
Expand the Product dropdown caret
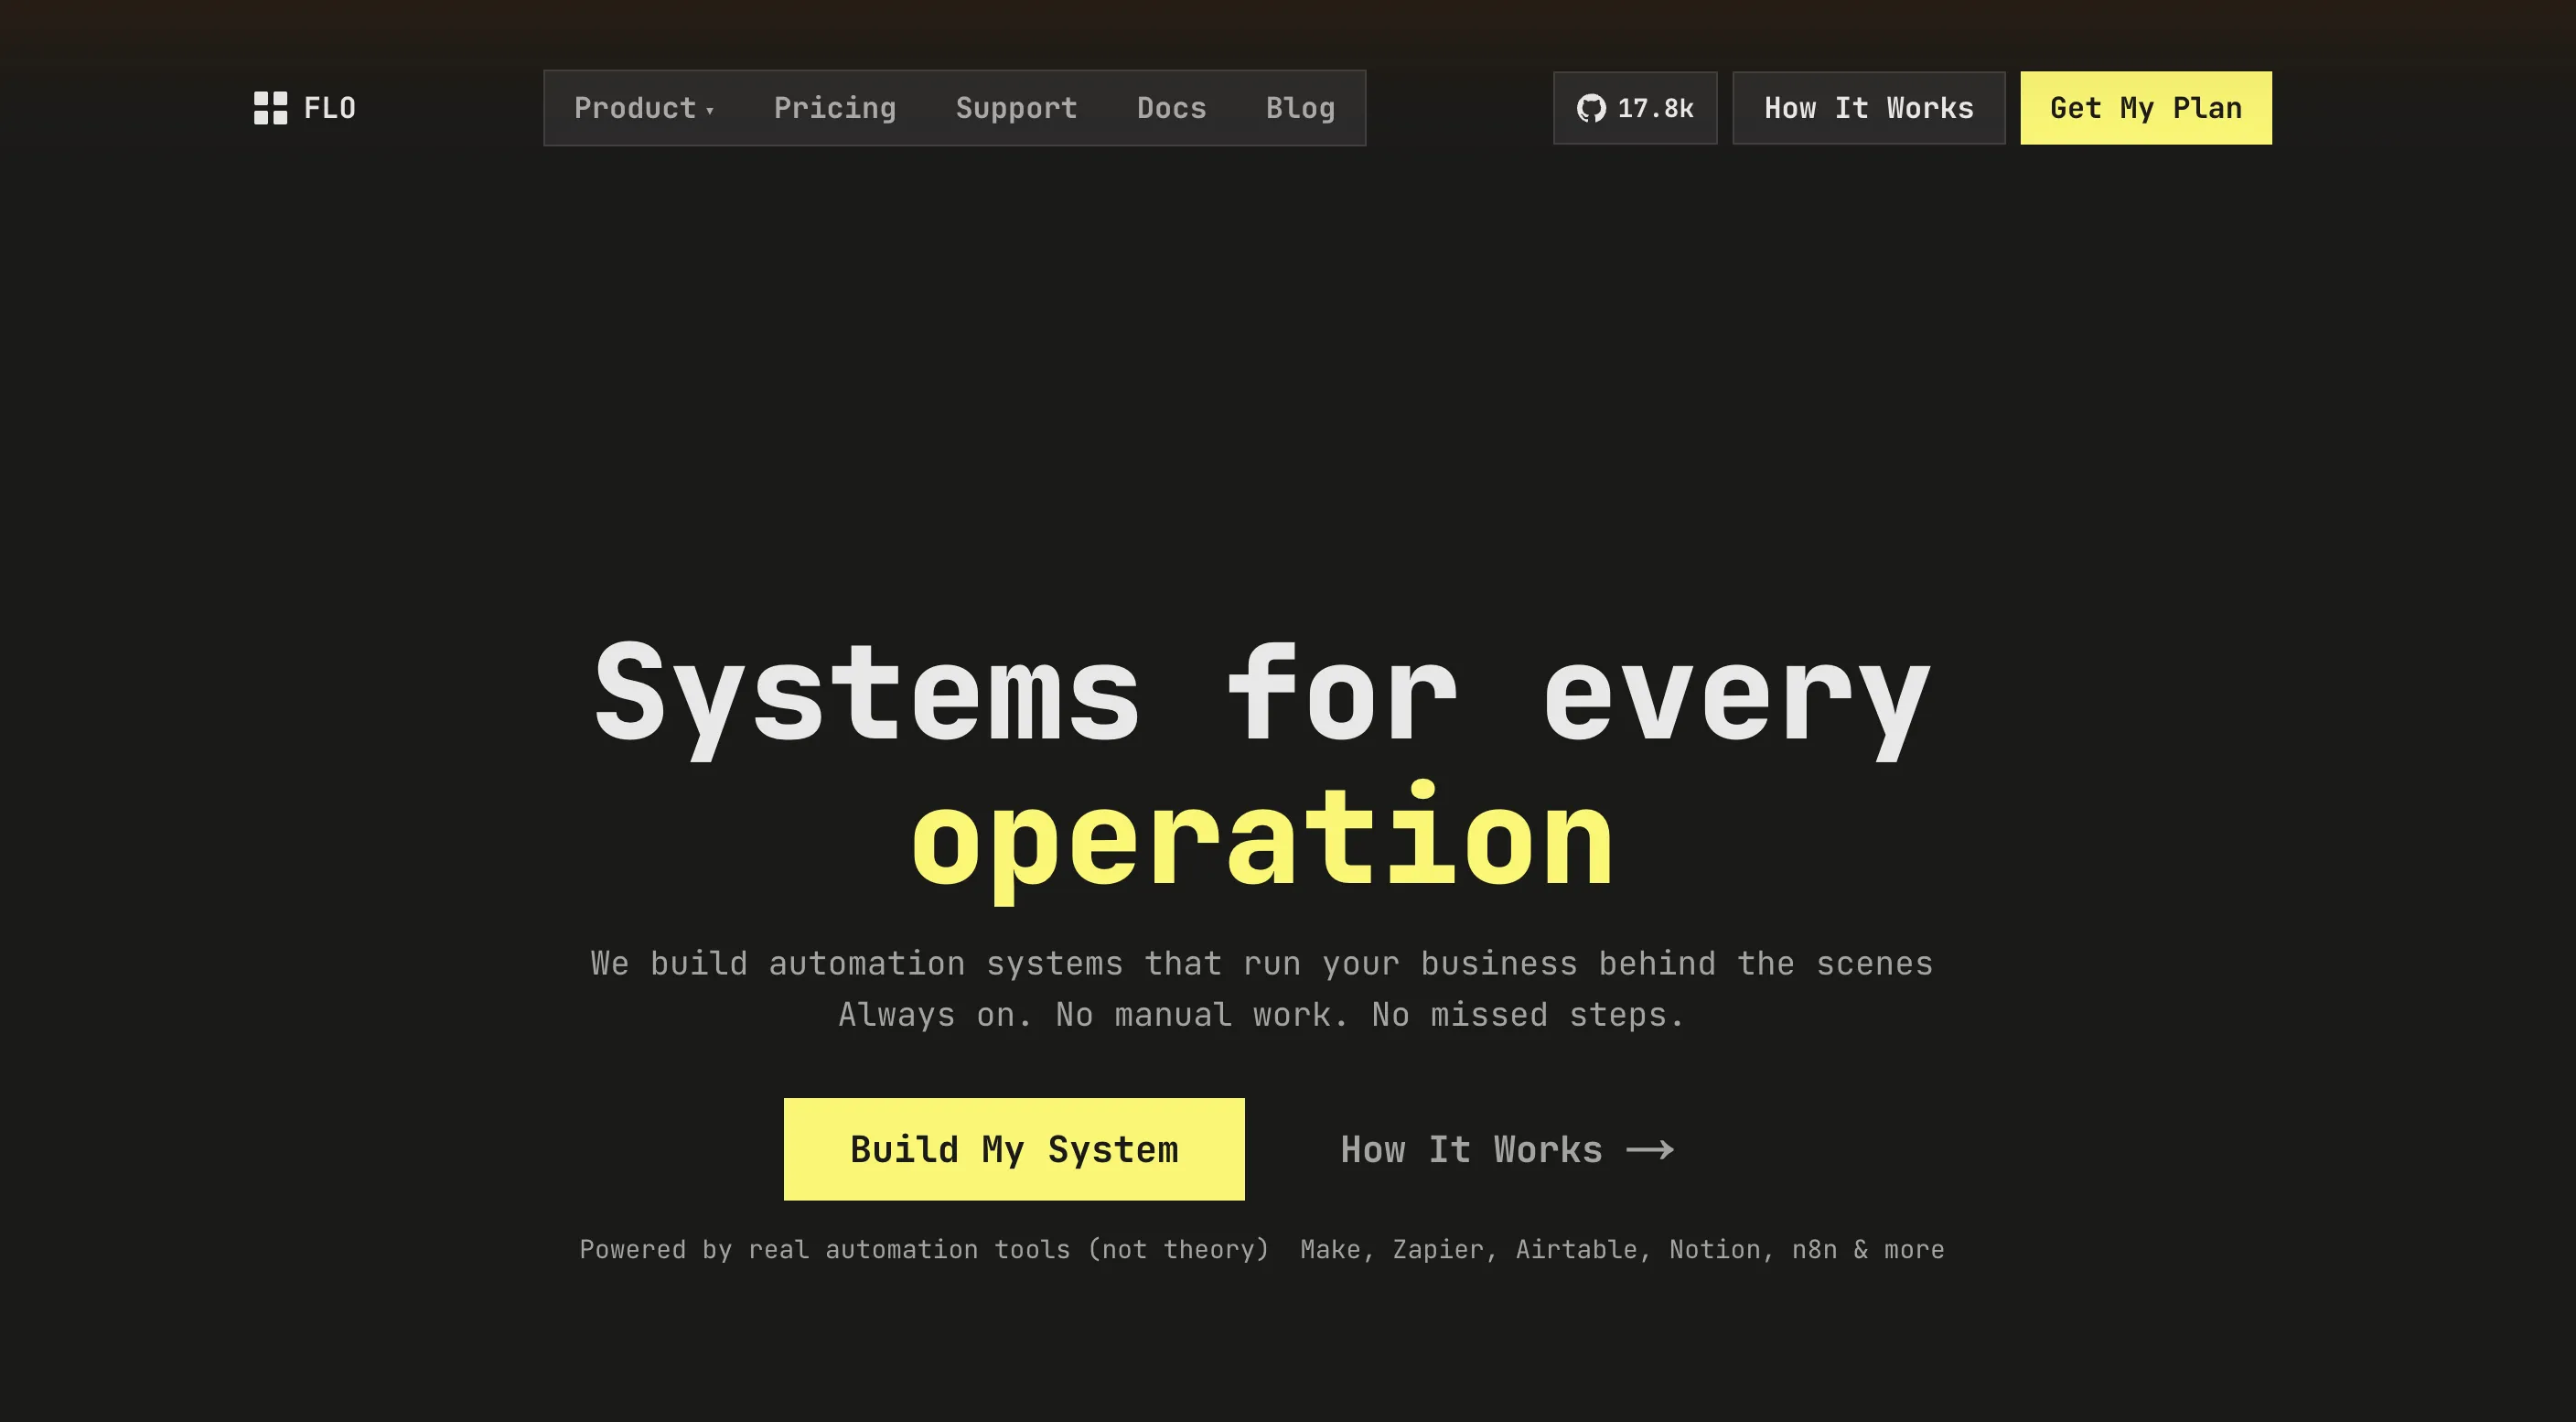coord(710,111)
